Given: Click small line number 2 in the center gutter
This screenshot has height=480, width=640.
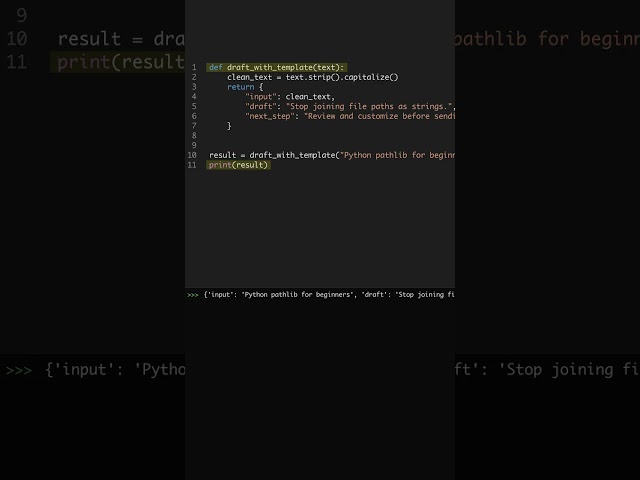Looking at the screenshot, I should tap(194, 77).
